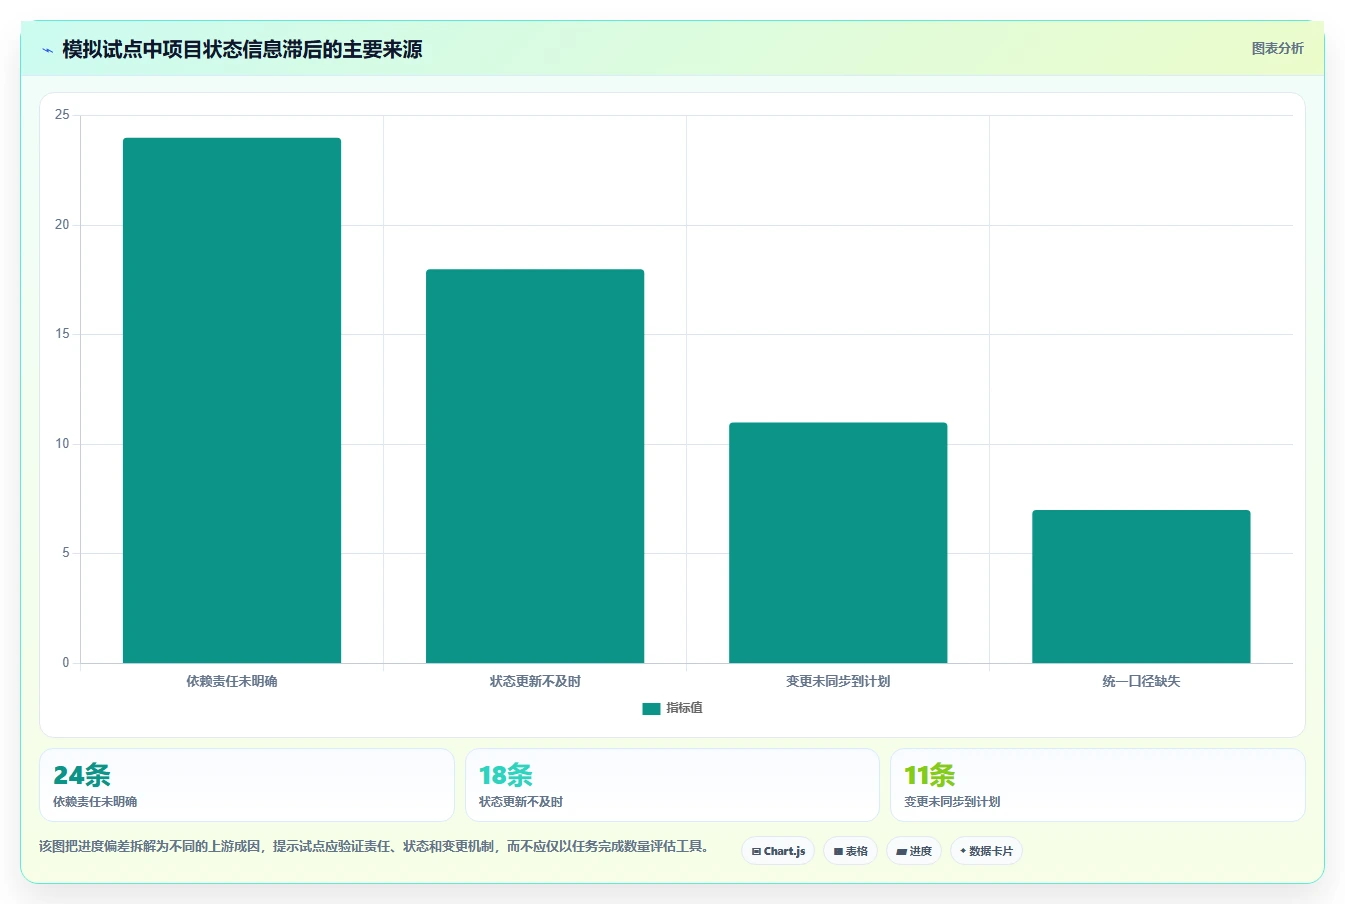
Task: Open the 24条 stat card
Action: pyautogui.click(x=247, y=785)
